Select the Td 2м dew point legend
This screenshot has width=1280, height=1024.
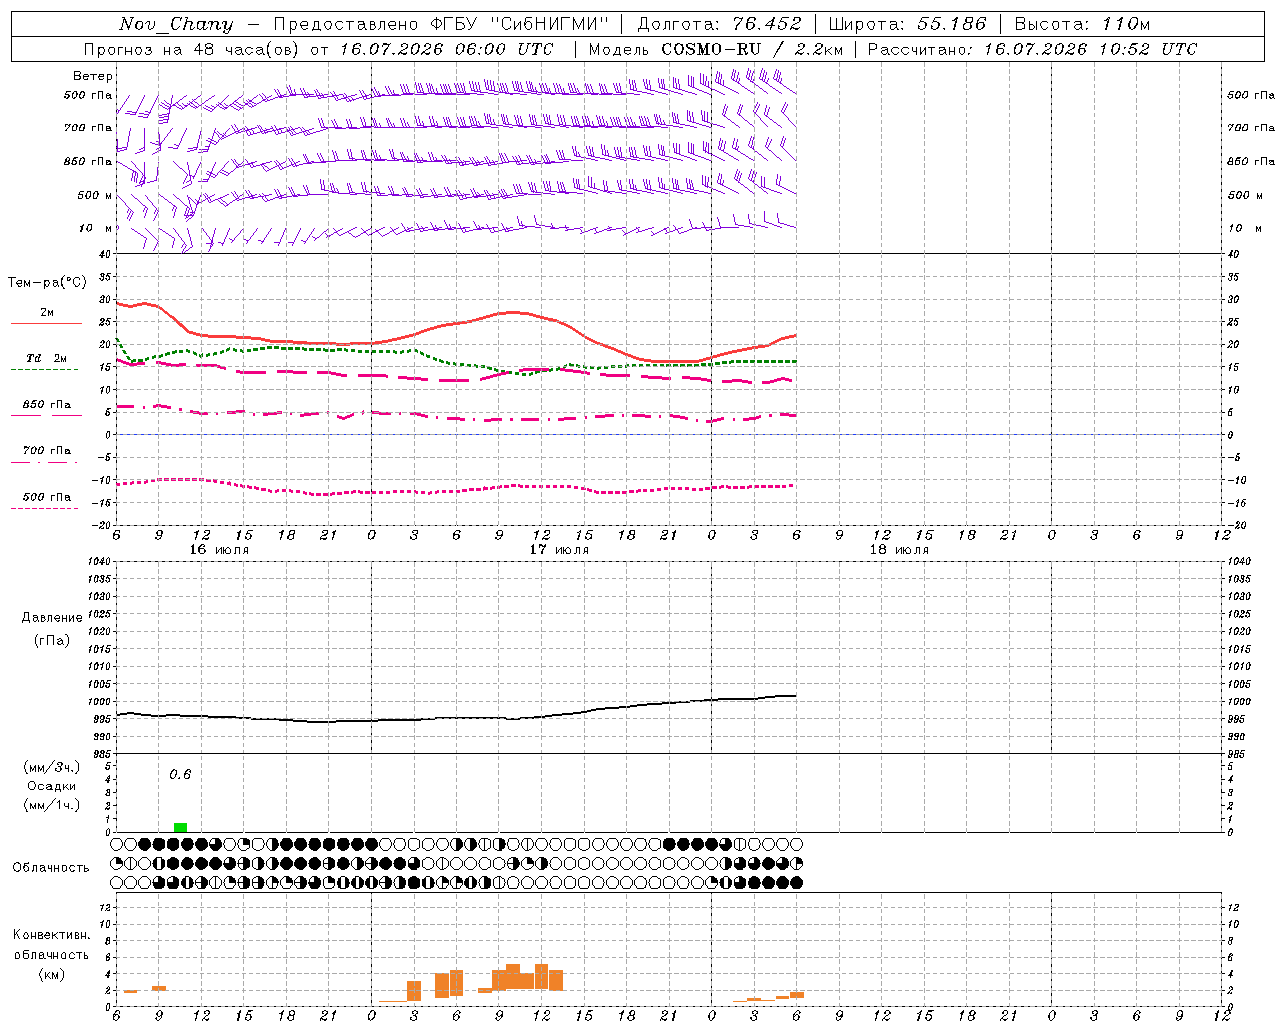(46, 363)
